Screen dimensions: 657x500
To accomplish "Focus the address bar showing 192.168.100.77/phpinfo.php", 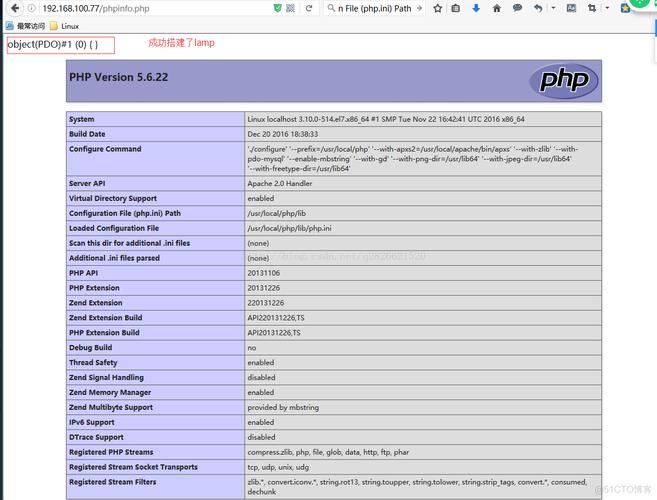I will pos(155,8).
